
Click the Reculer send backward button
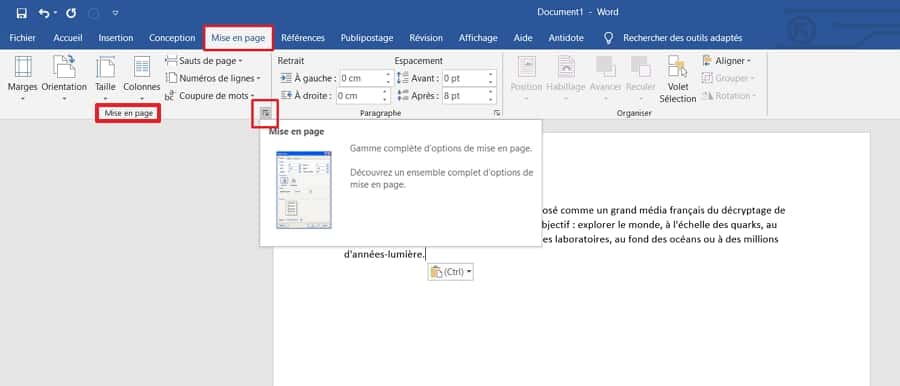(640, 79)
